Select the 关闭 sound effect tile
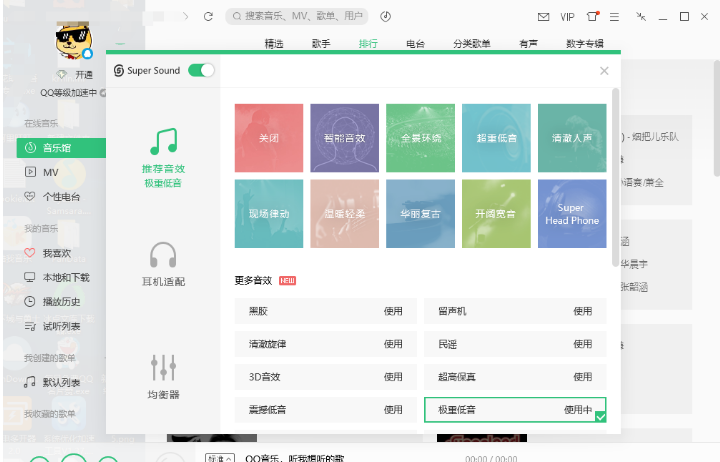 (269, 138)
